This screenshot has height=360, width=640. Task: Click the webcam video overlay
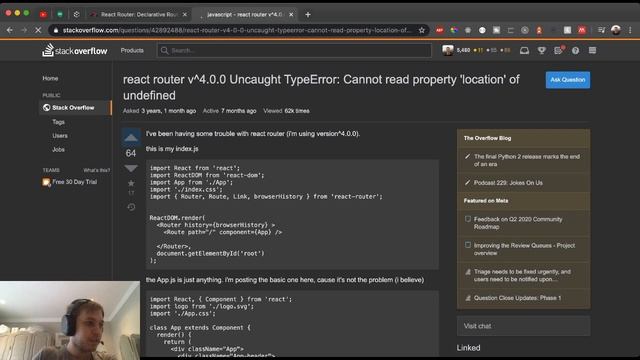[70, 320]
